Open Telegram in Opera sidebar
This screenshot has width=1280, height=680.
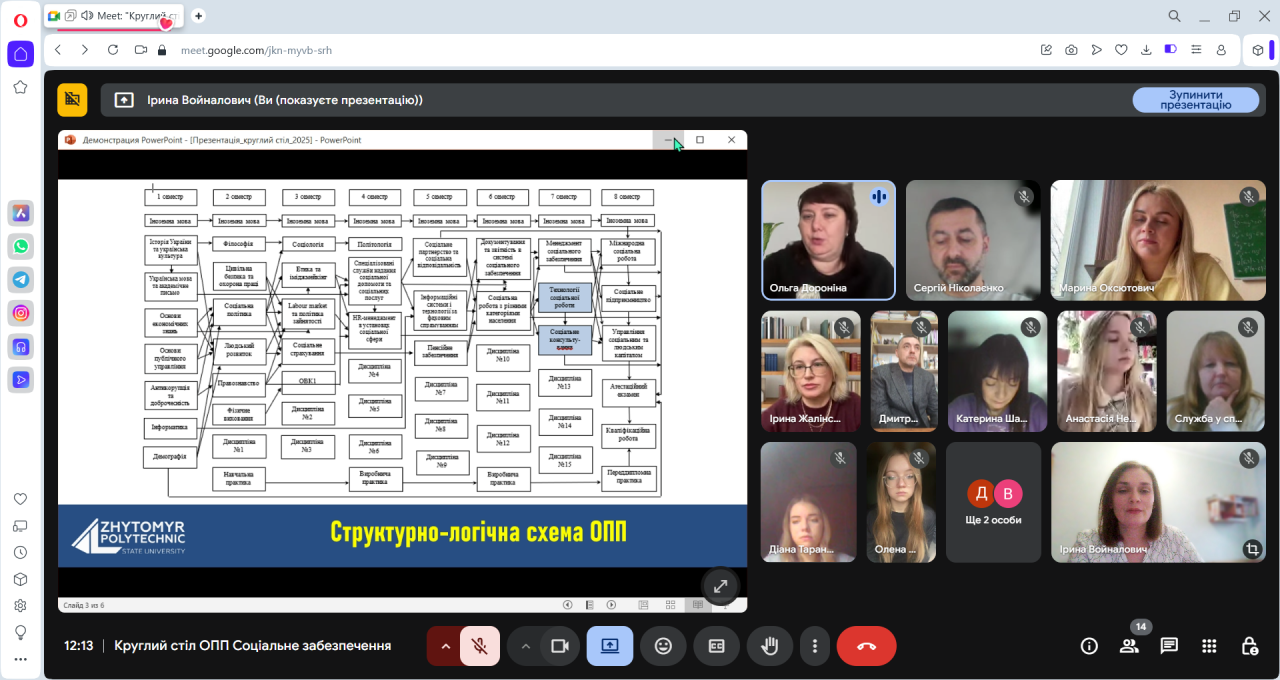coord(20,279)
